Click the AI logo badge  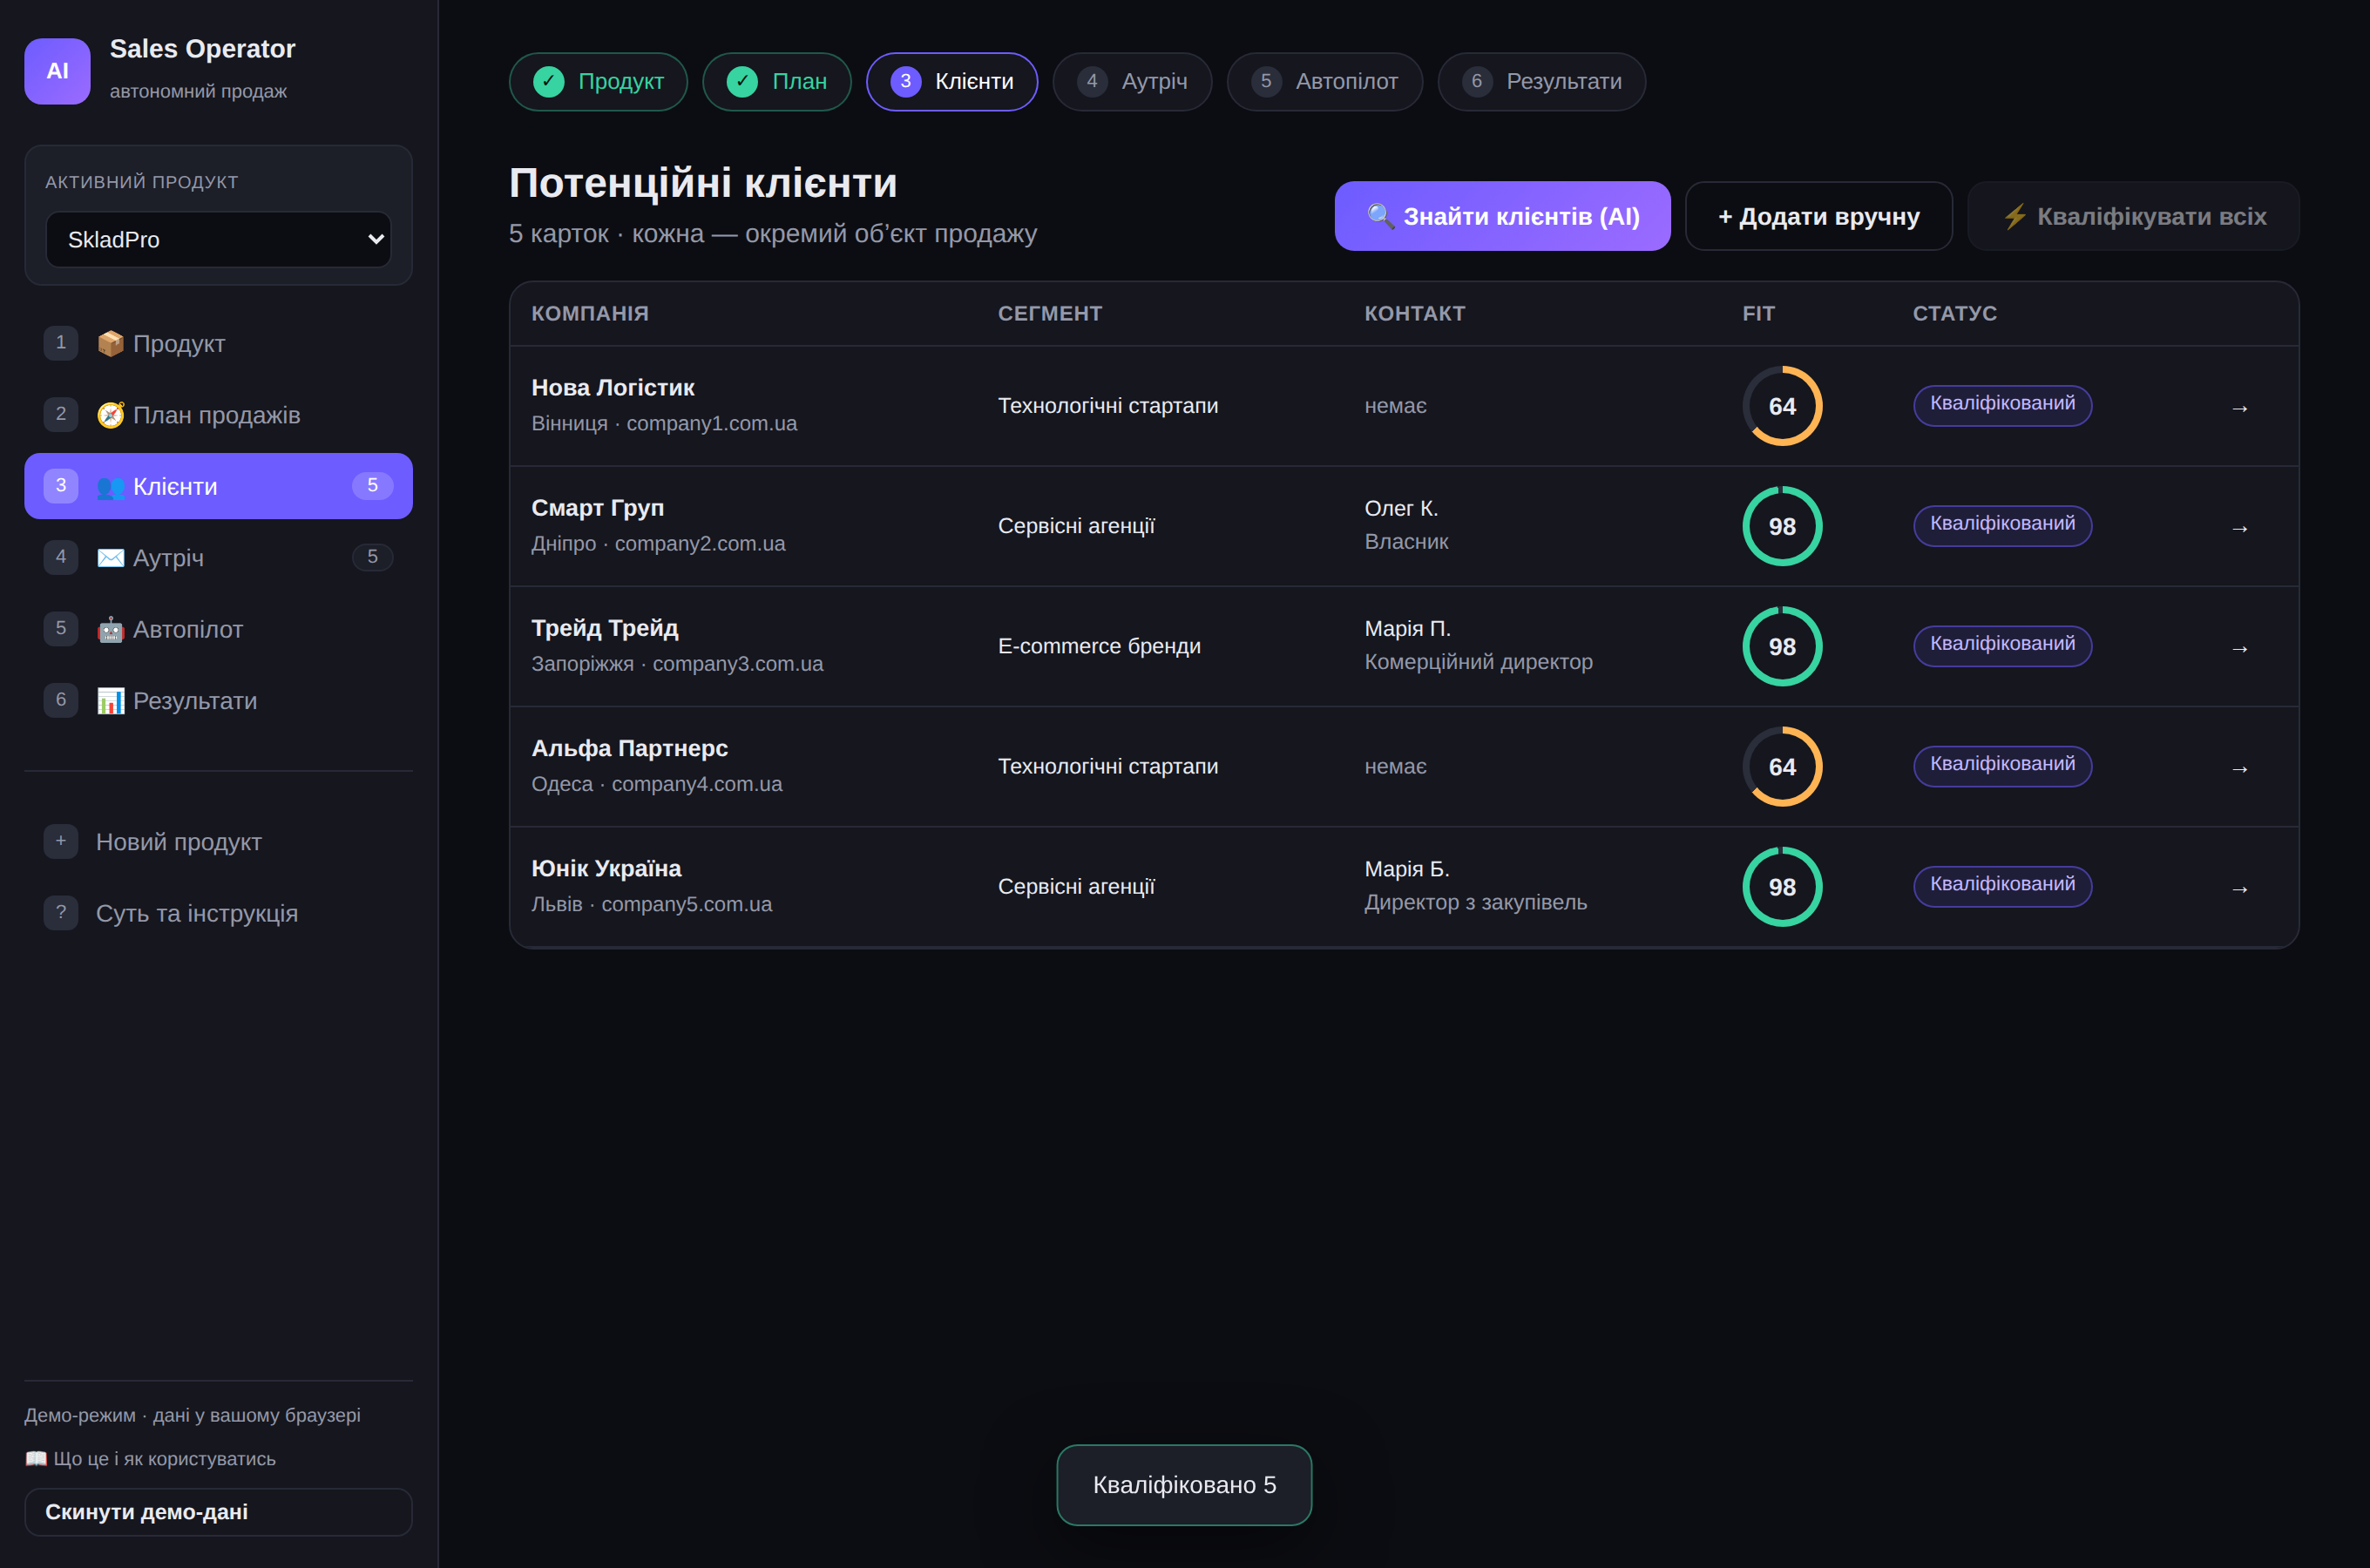tap(57, 71)
